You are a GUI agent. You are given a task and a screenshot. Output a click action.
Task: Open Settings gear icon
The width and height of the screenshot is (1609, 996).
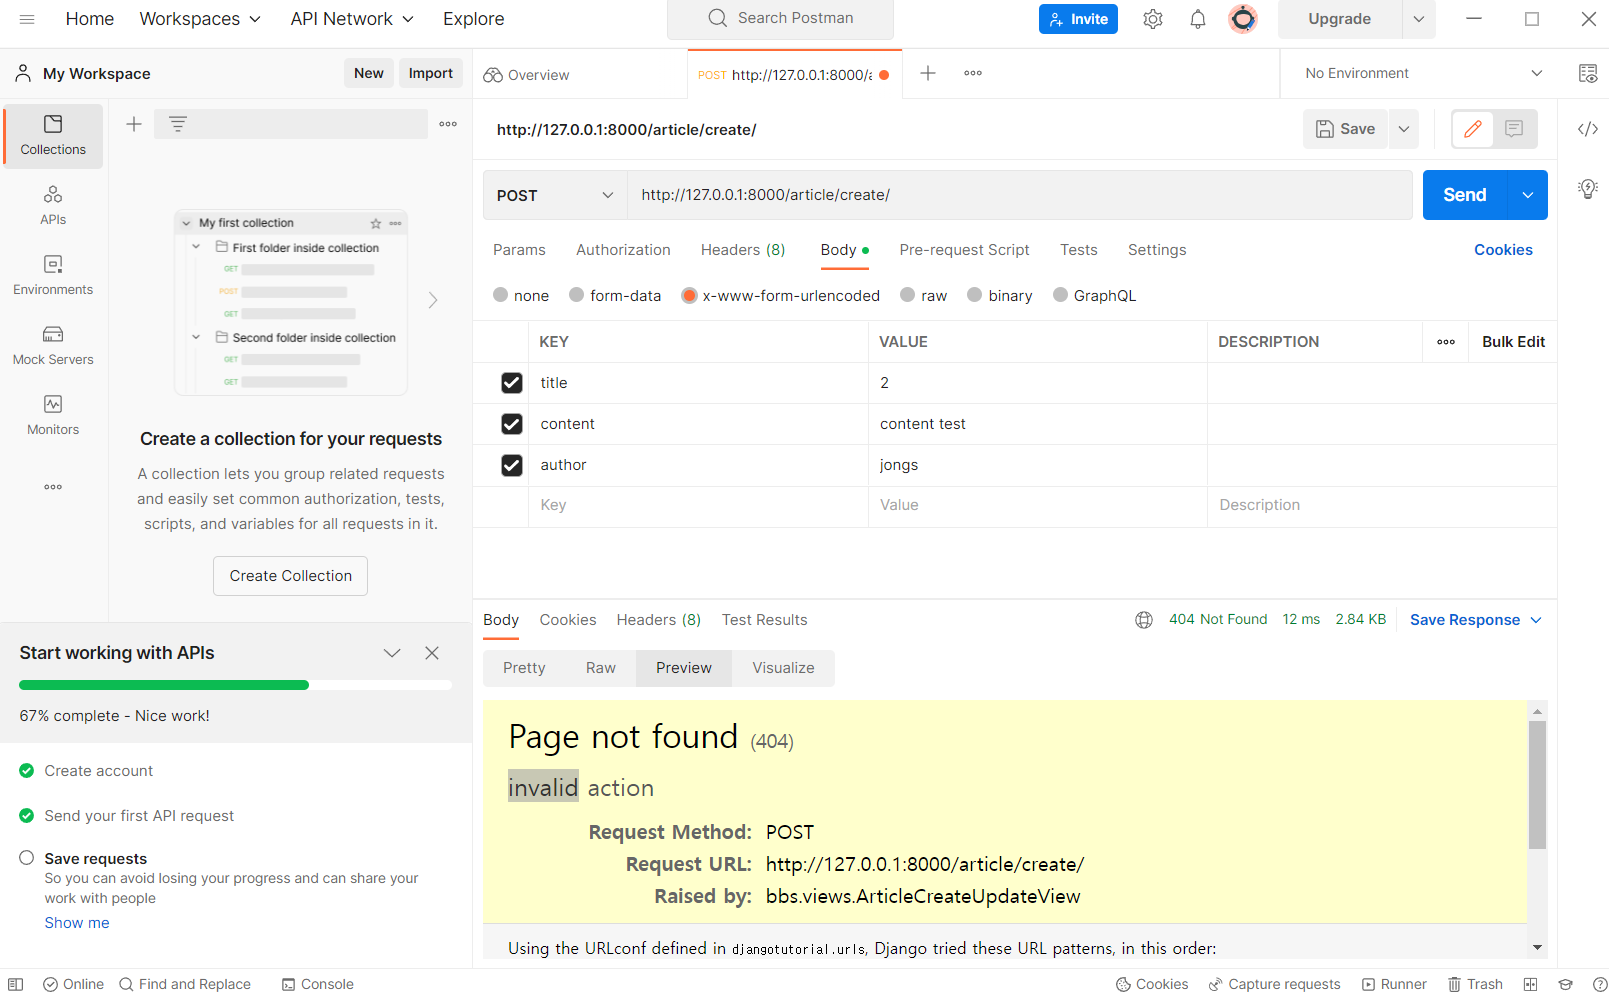point(1153,19)
